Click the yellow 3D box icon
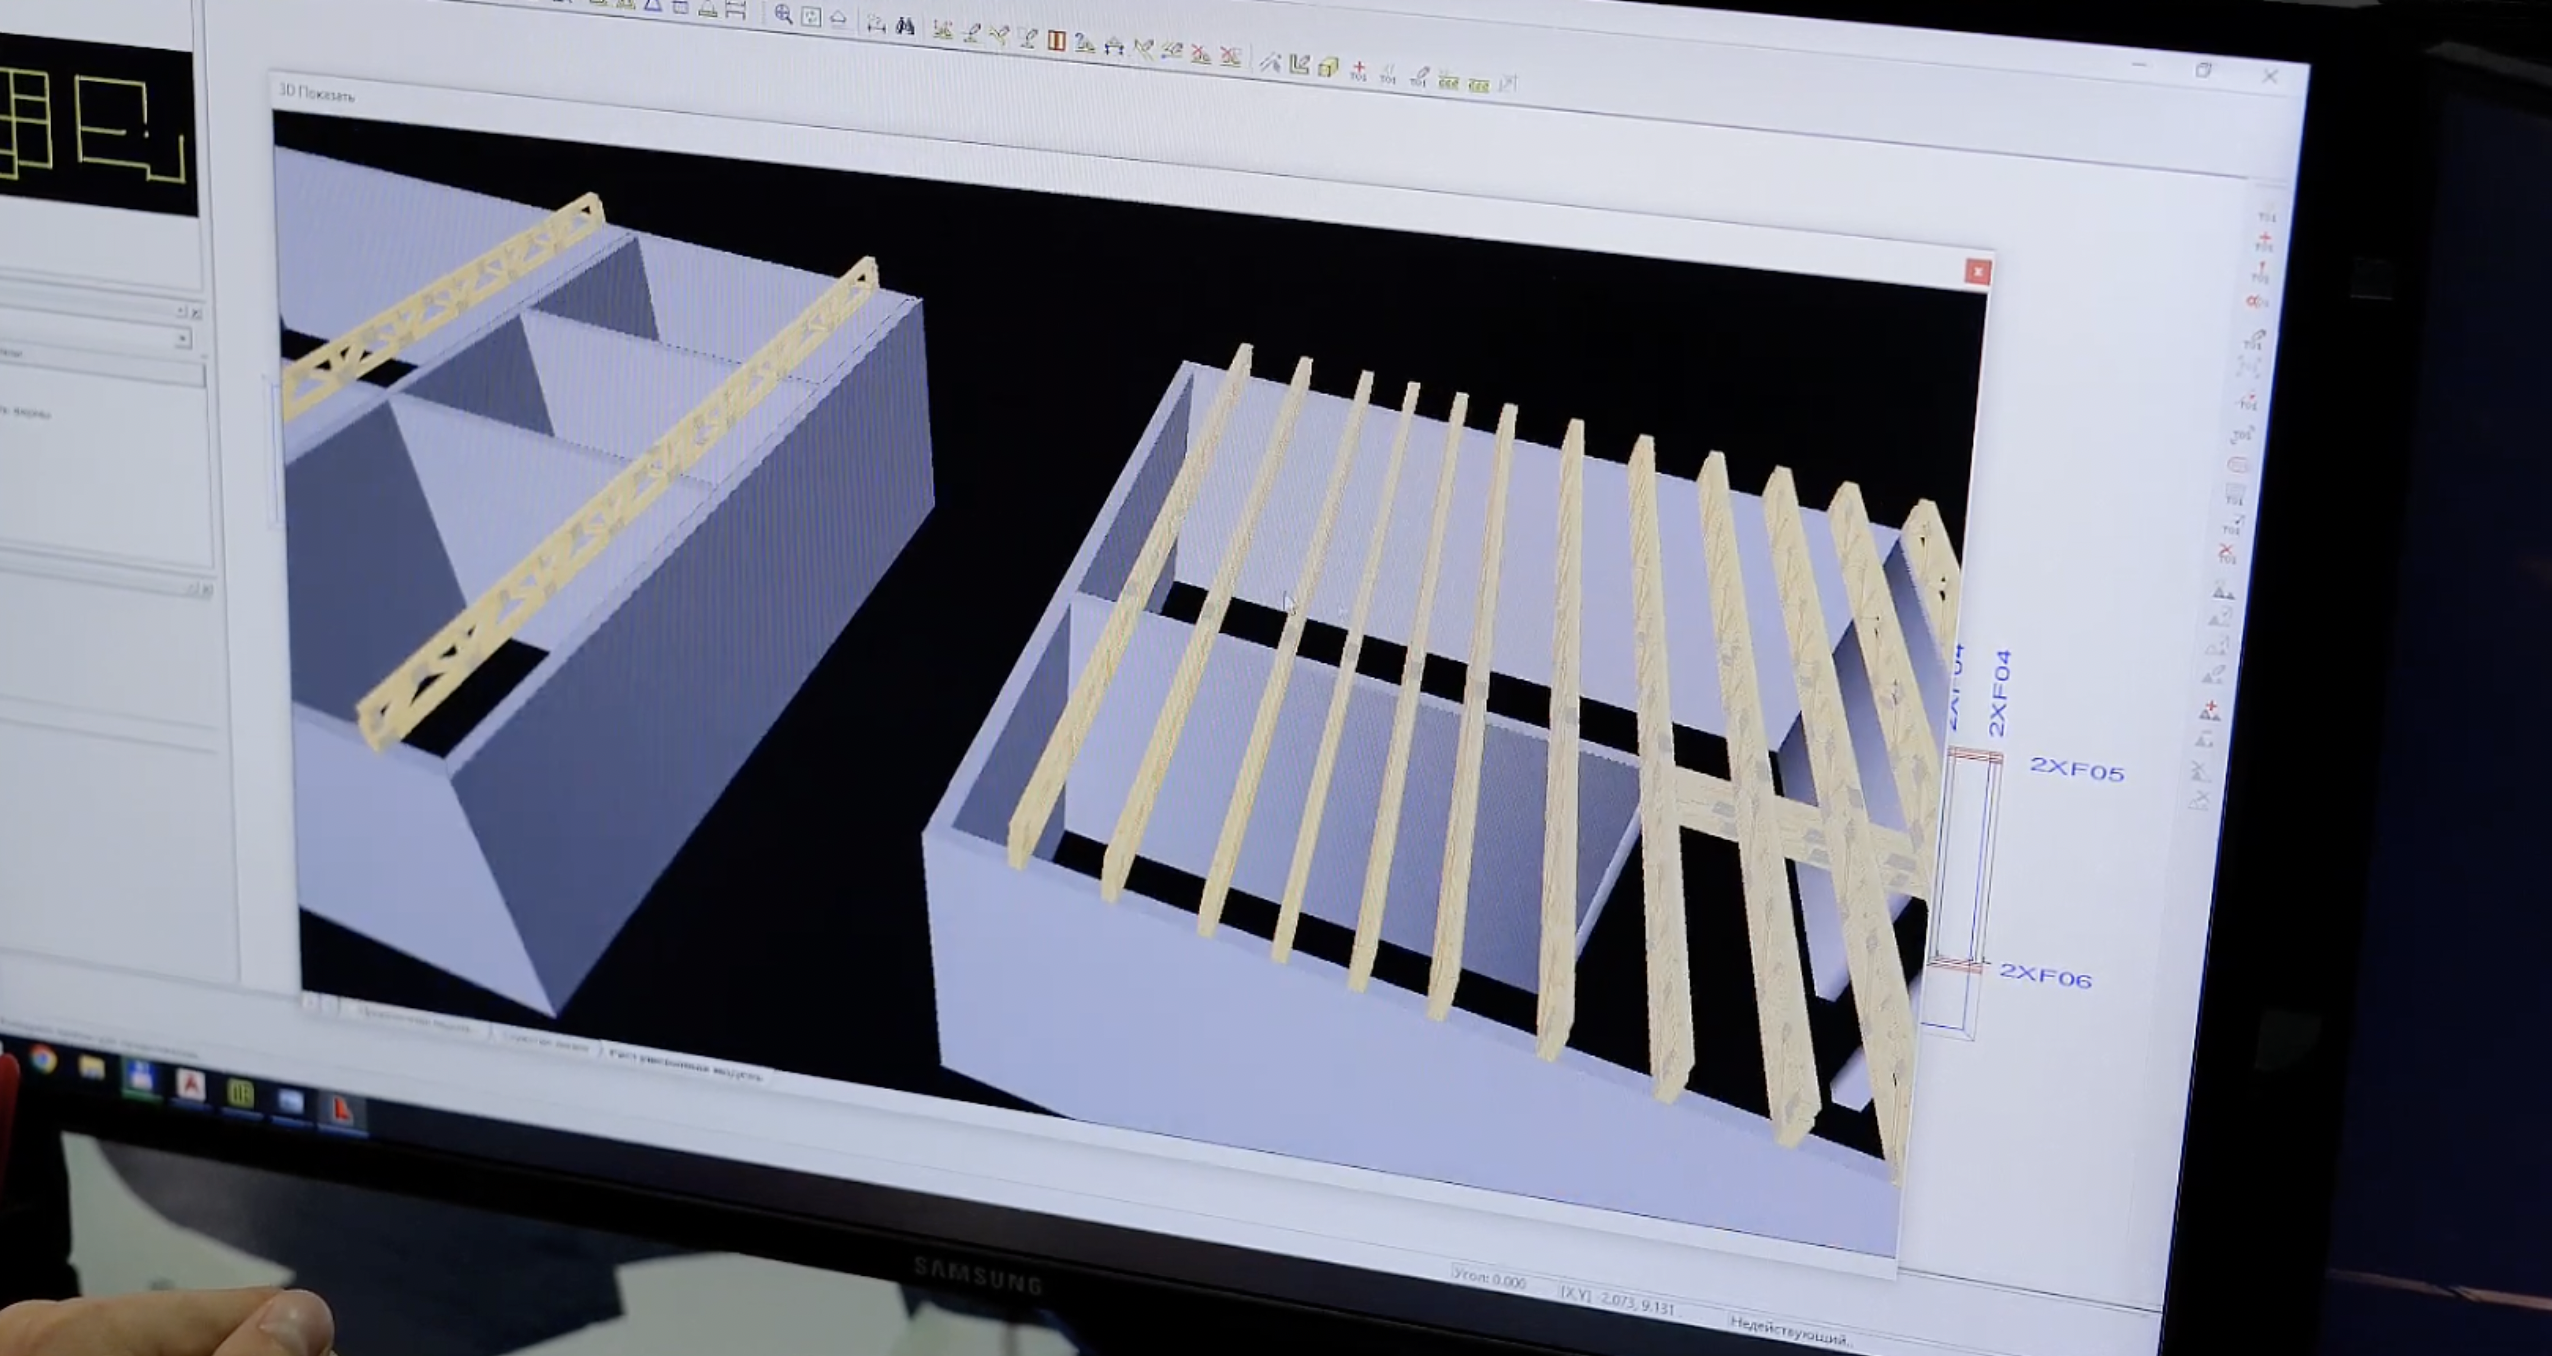The image size is (2552, 1356). point(1328,67)
